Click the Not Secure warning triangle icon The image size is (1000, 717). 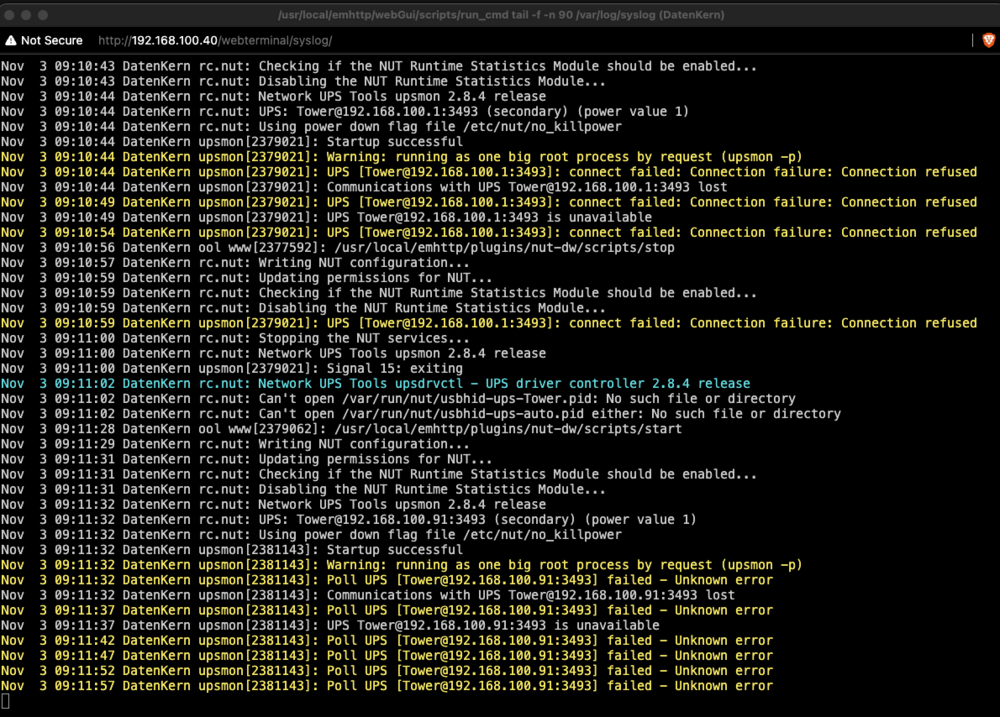tap(11, 40)
